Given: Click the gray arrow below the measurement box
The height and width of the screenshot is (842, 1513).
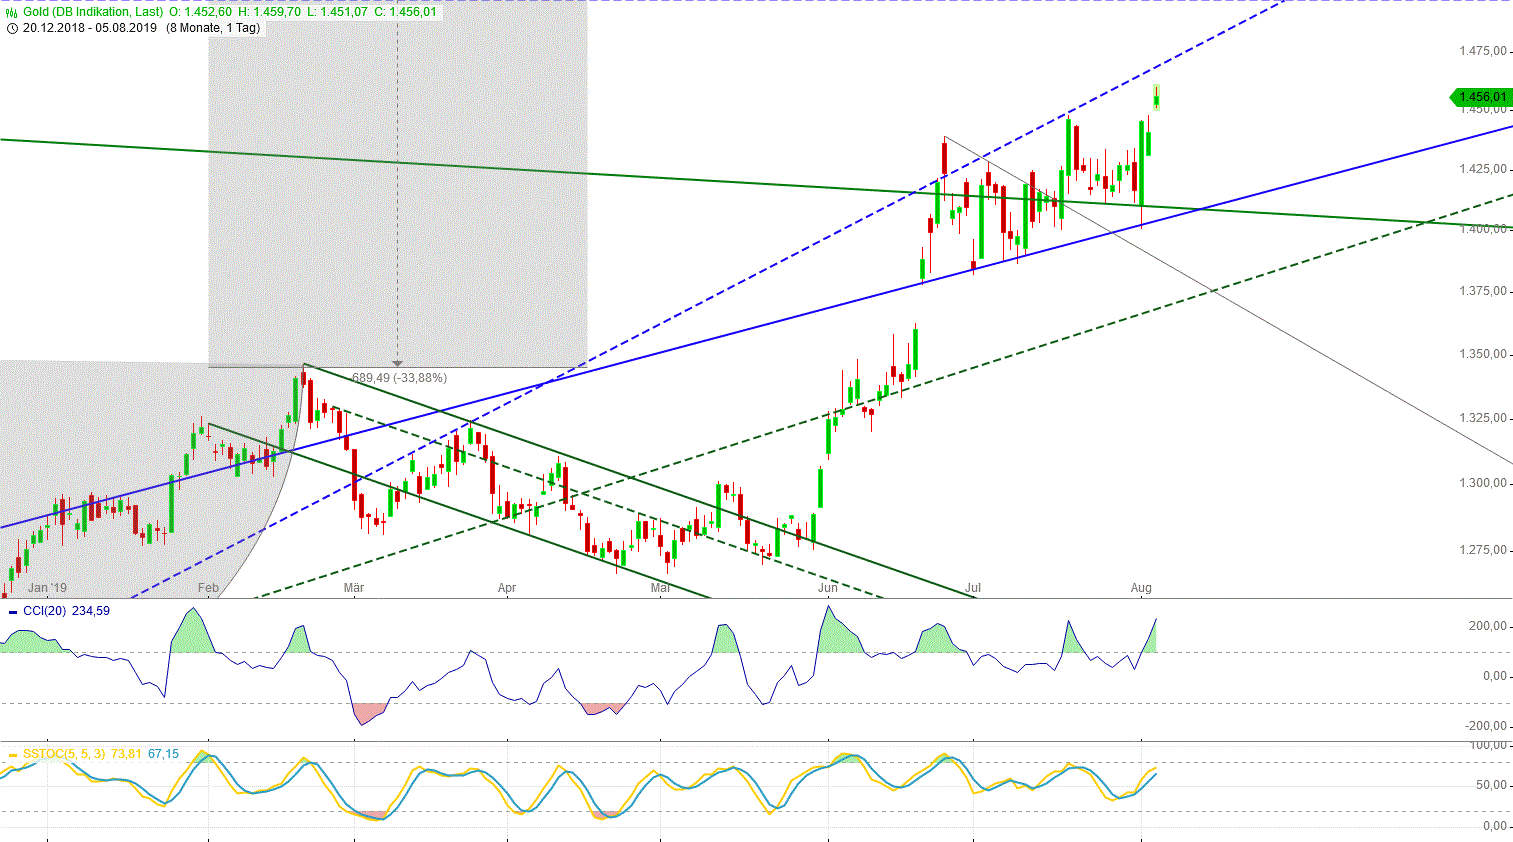Looking at the screenshot, I should 397,364.
